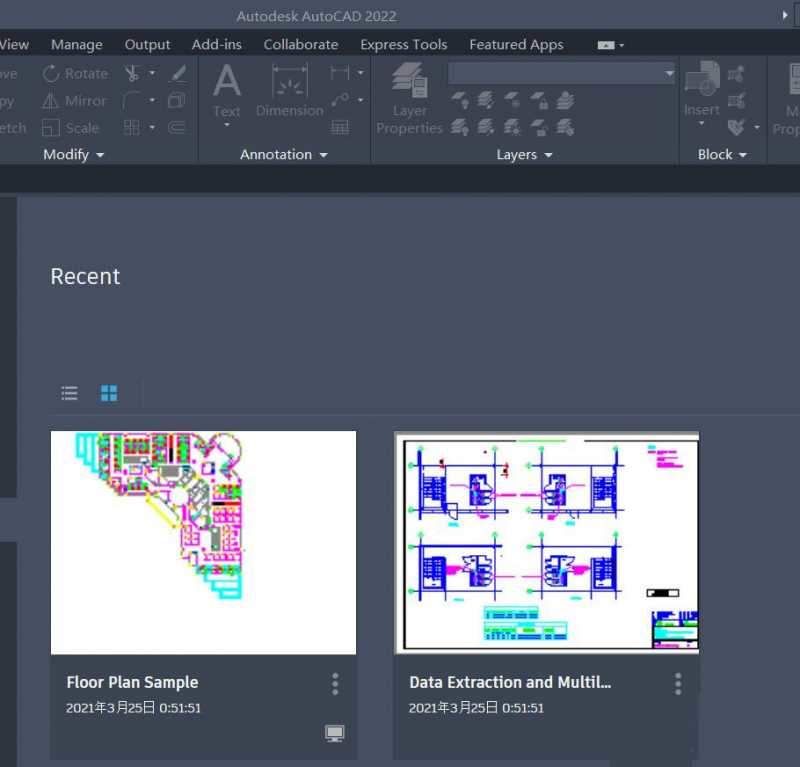
Task: Open the Table creation tool in Annotation
Action: (x=340, y=128)
